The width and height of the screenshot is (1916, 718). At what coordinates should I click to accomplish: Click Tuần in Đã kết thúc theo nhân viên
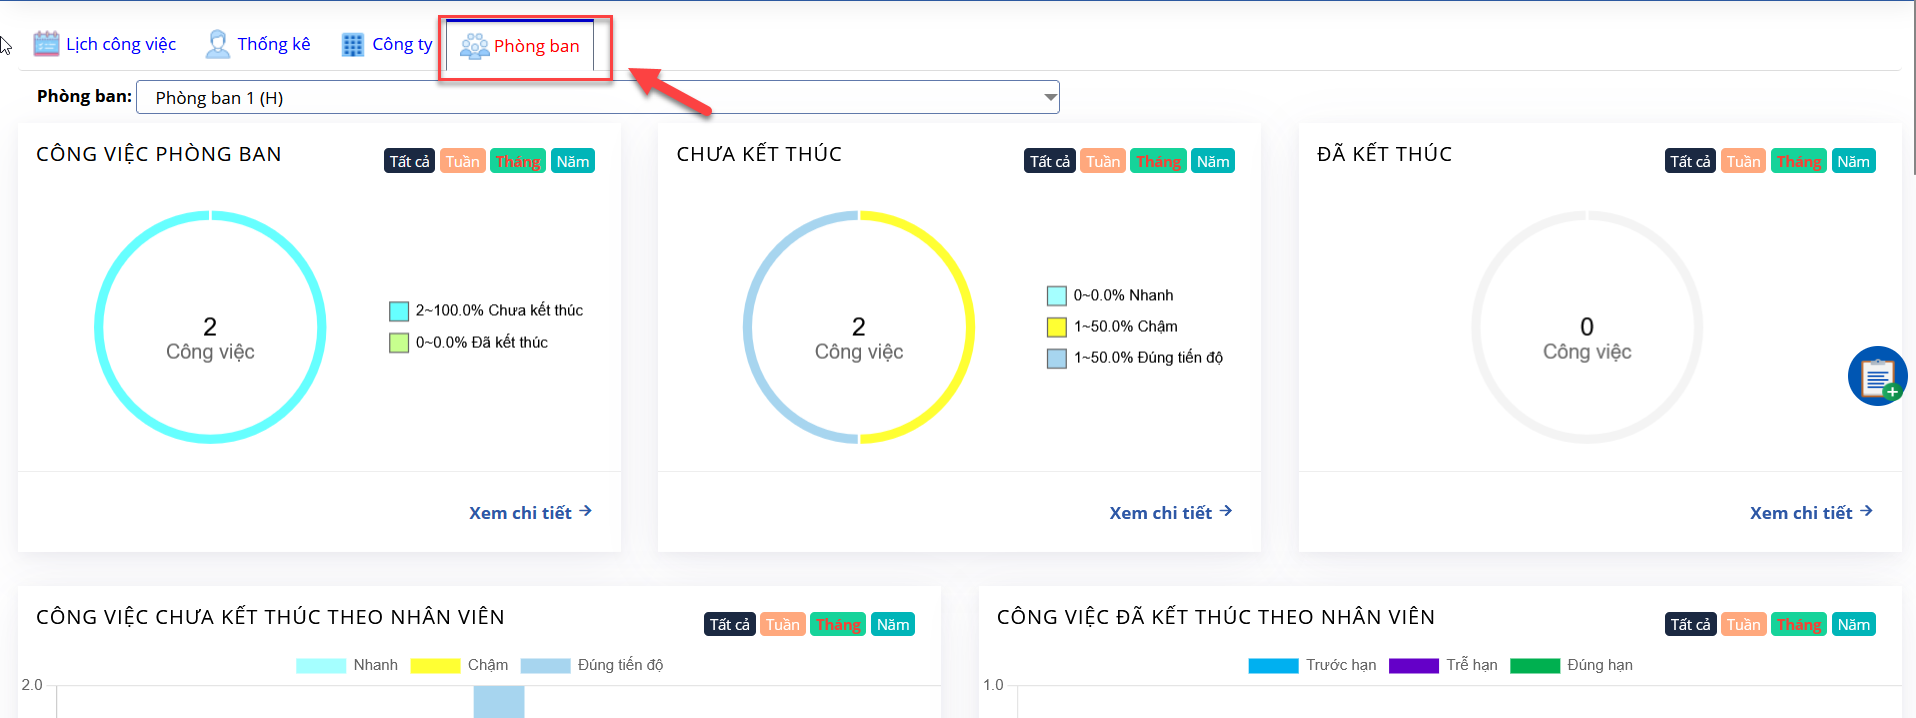(1743, 624)
